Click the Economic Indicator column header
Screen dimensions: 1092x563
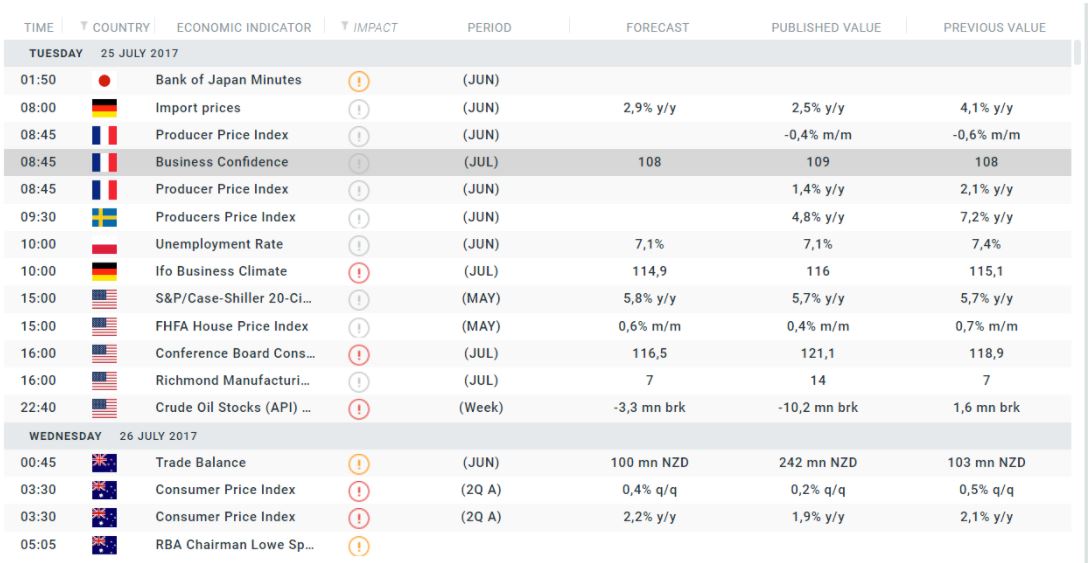pos(243,27)
